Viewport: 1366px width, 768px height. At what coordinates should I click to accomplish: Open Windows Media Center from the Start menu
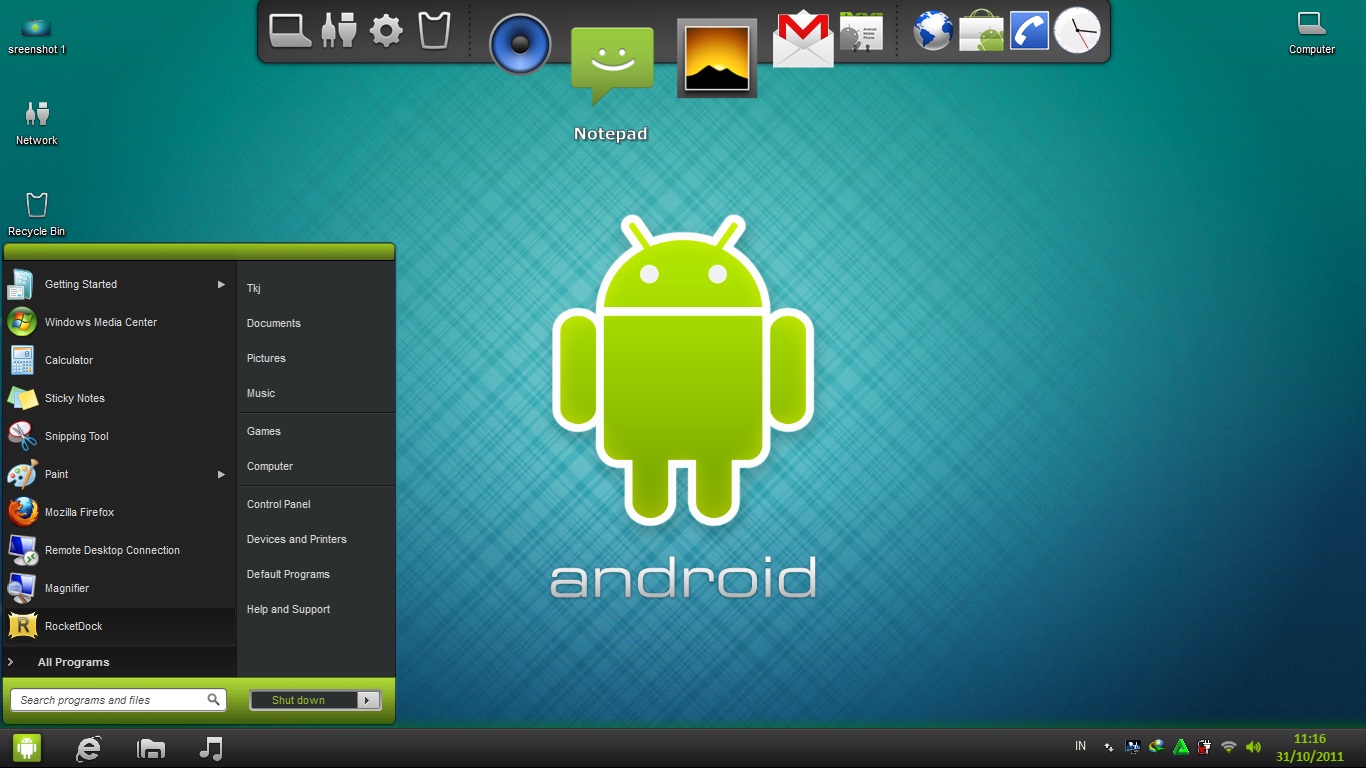pyautogui.click(x=118, y=322)
